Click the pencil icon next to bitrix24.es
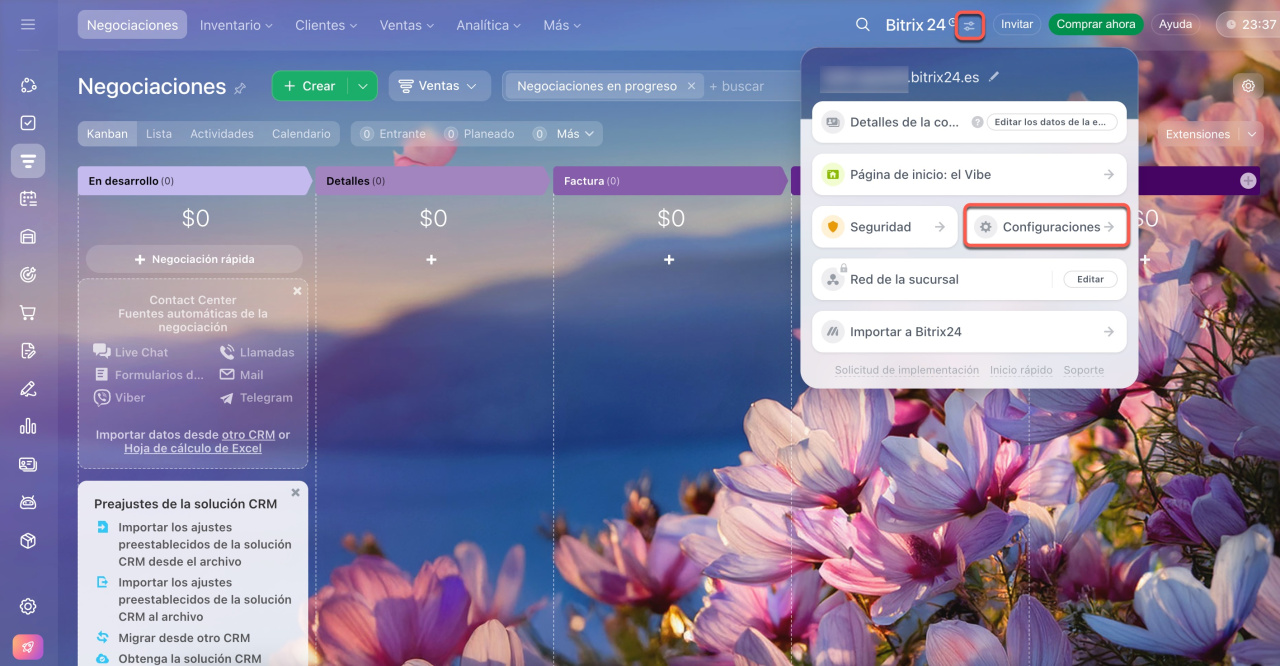Screen dimensions: 1280x666 click(994, 77)
